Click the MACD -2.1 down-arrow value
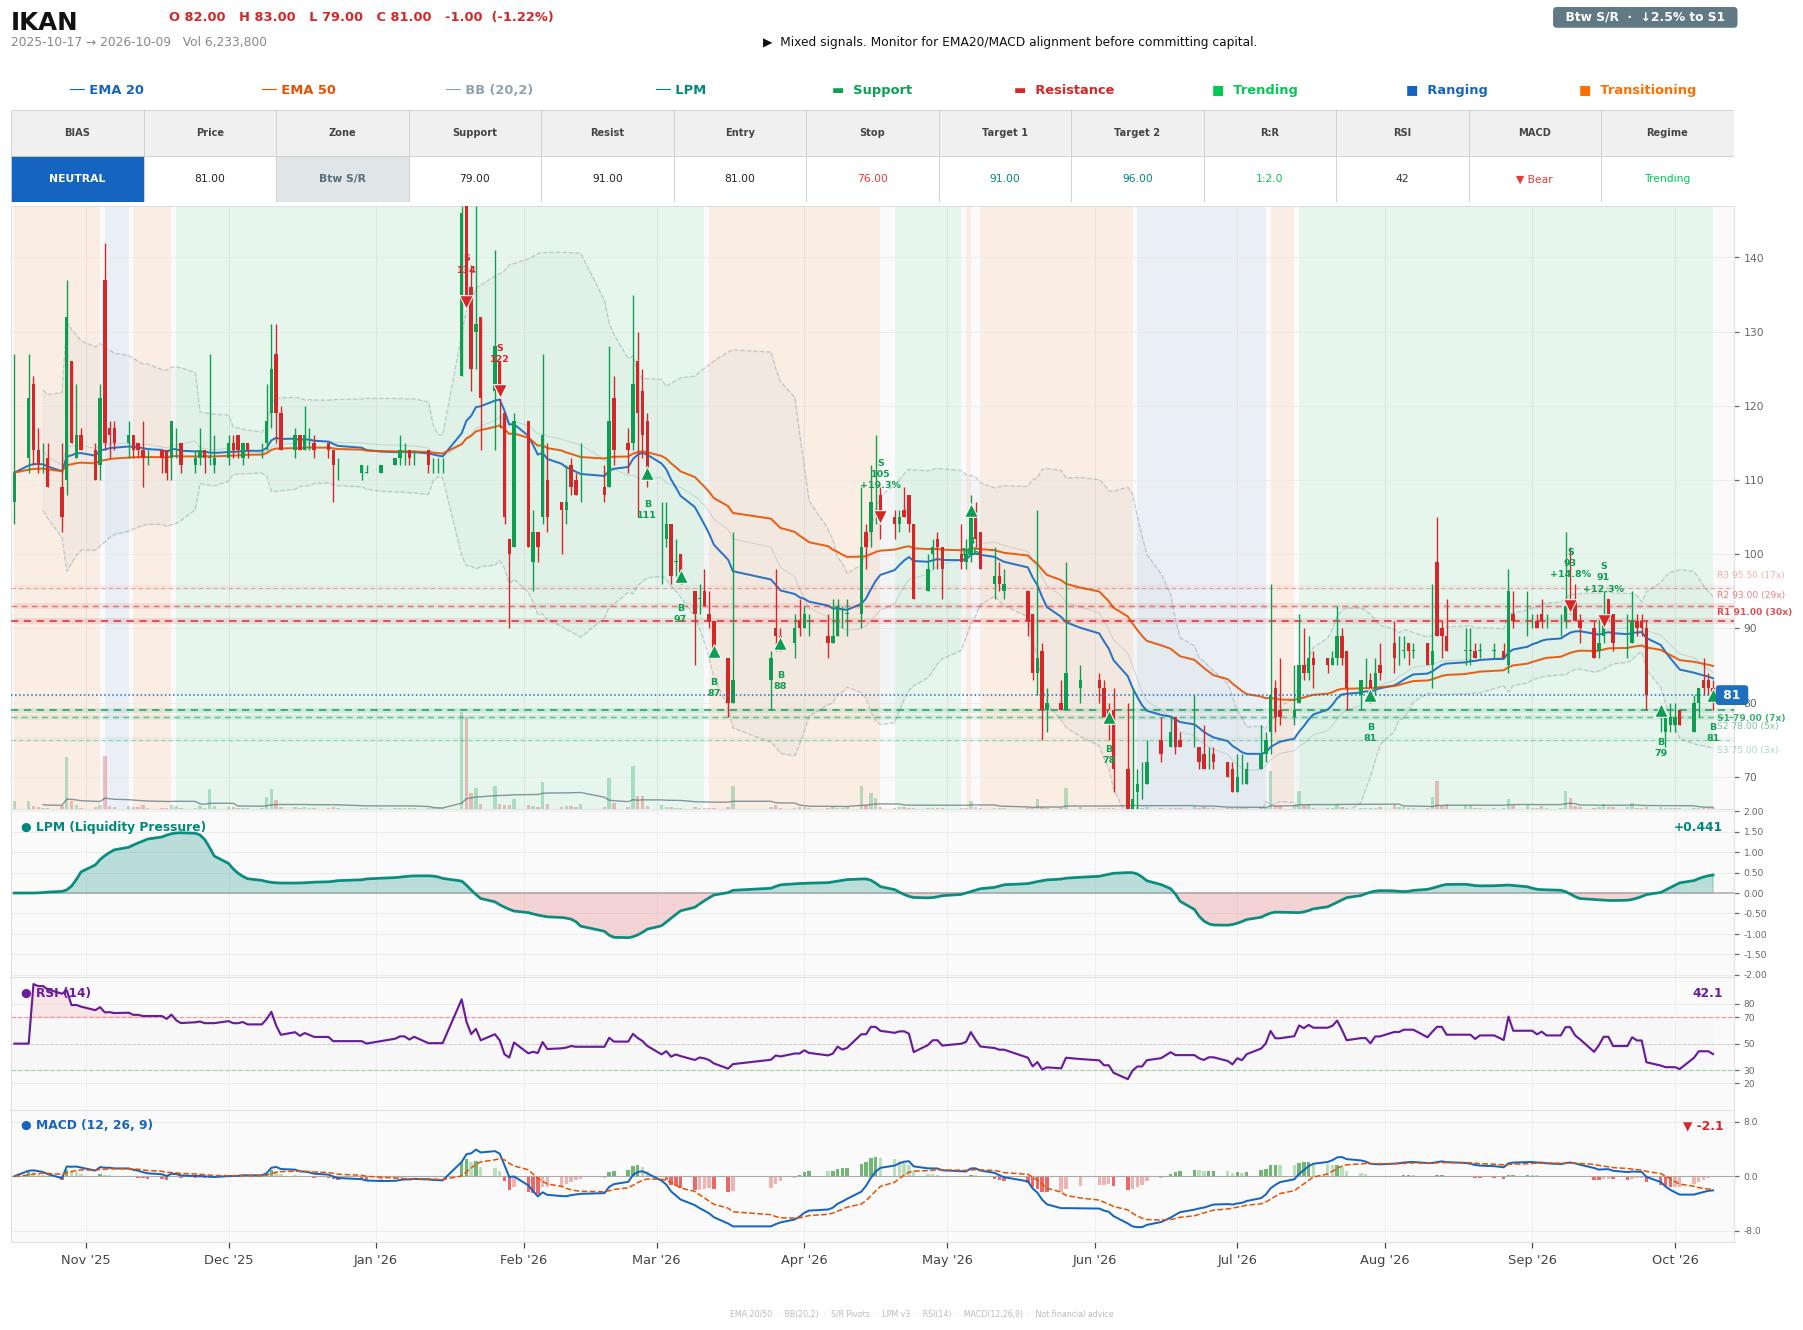The image size is (1803, 1330). pos(1703,1126)
